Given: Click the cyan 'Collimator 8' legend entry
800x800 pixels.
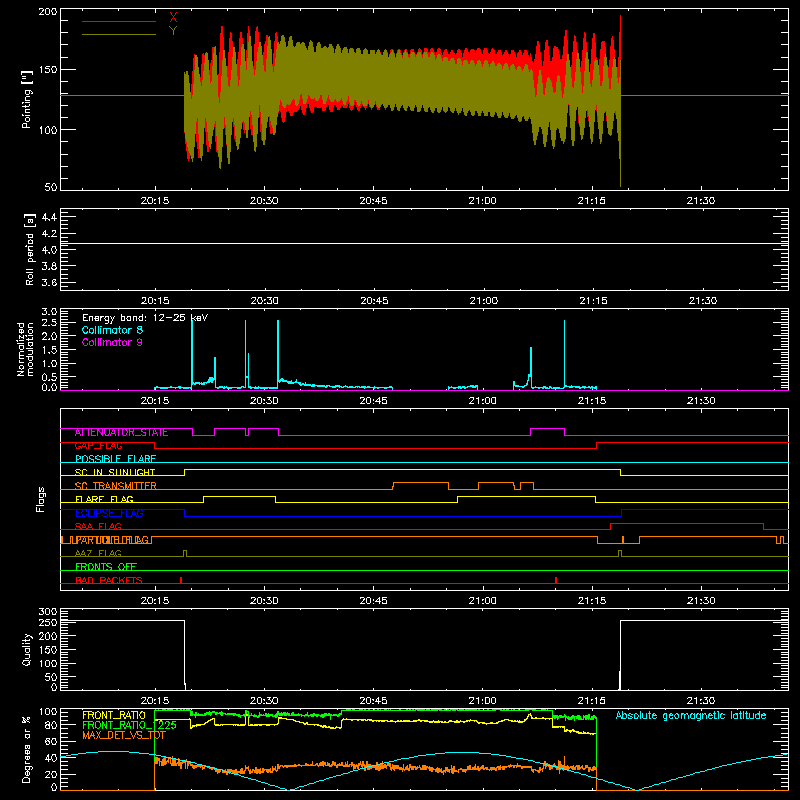Looking at the screenshot, I should click(x=112, y=330).
